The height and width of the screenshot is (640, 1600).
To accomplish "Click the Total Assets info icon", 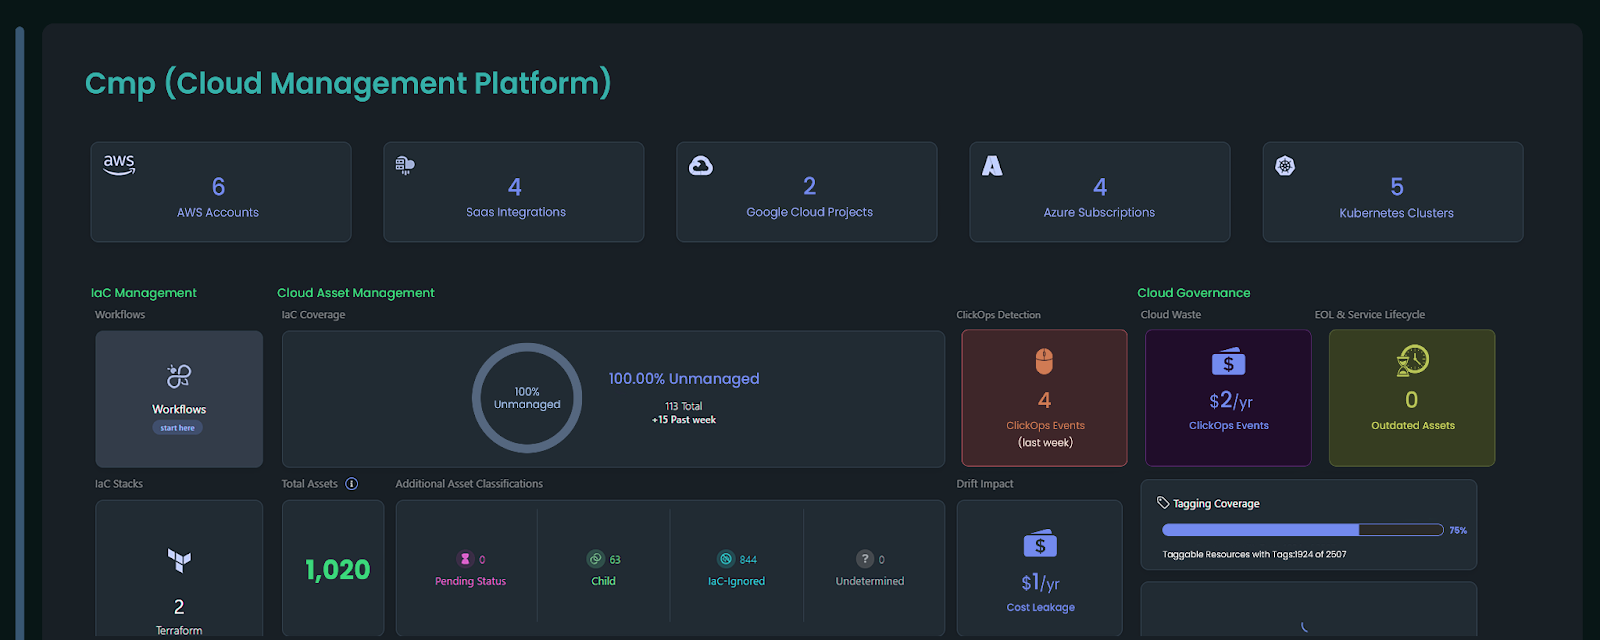I will tap(351, 484).
